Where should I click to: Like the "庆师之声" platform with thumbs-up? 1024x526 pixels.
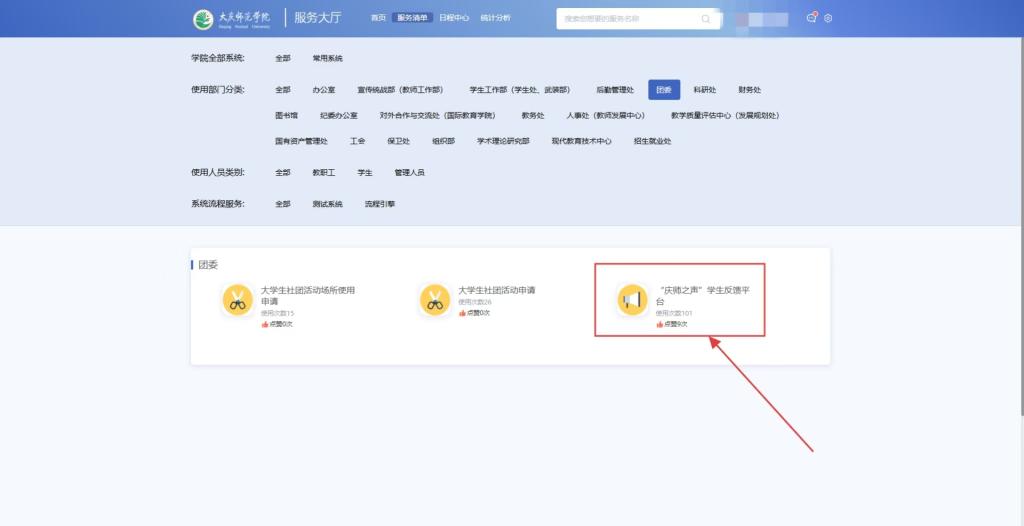click(x=660, y=324)
